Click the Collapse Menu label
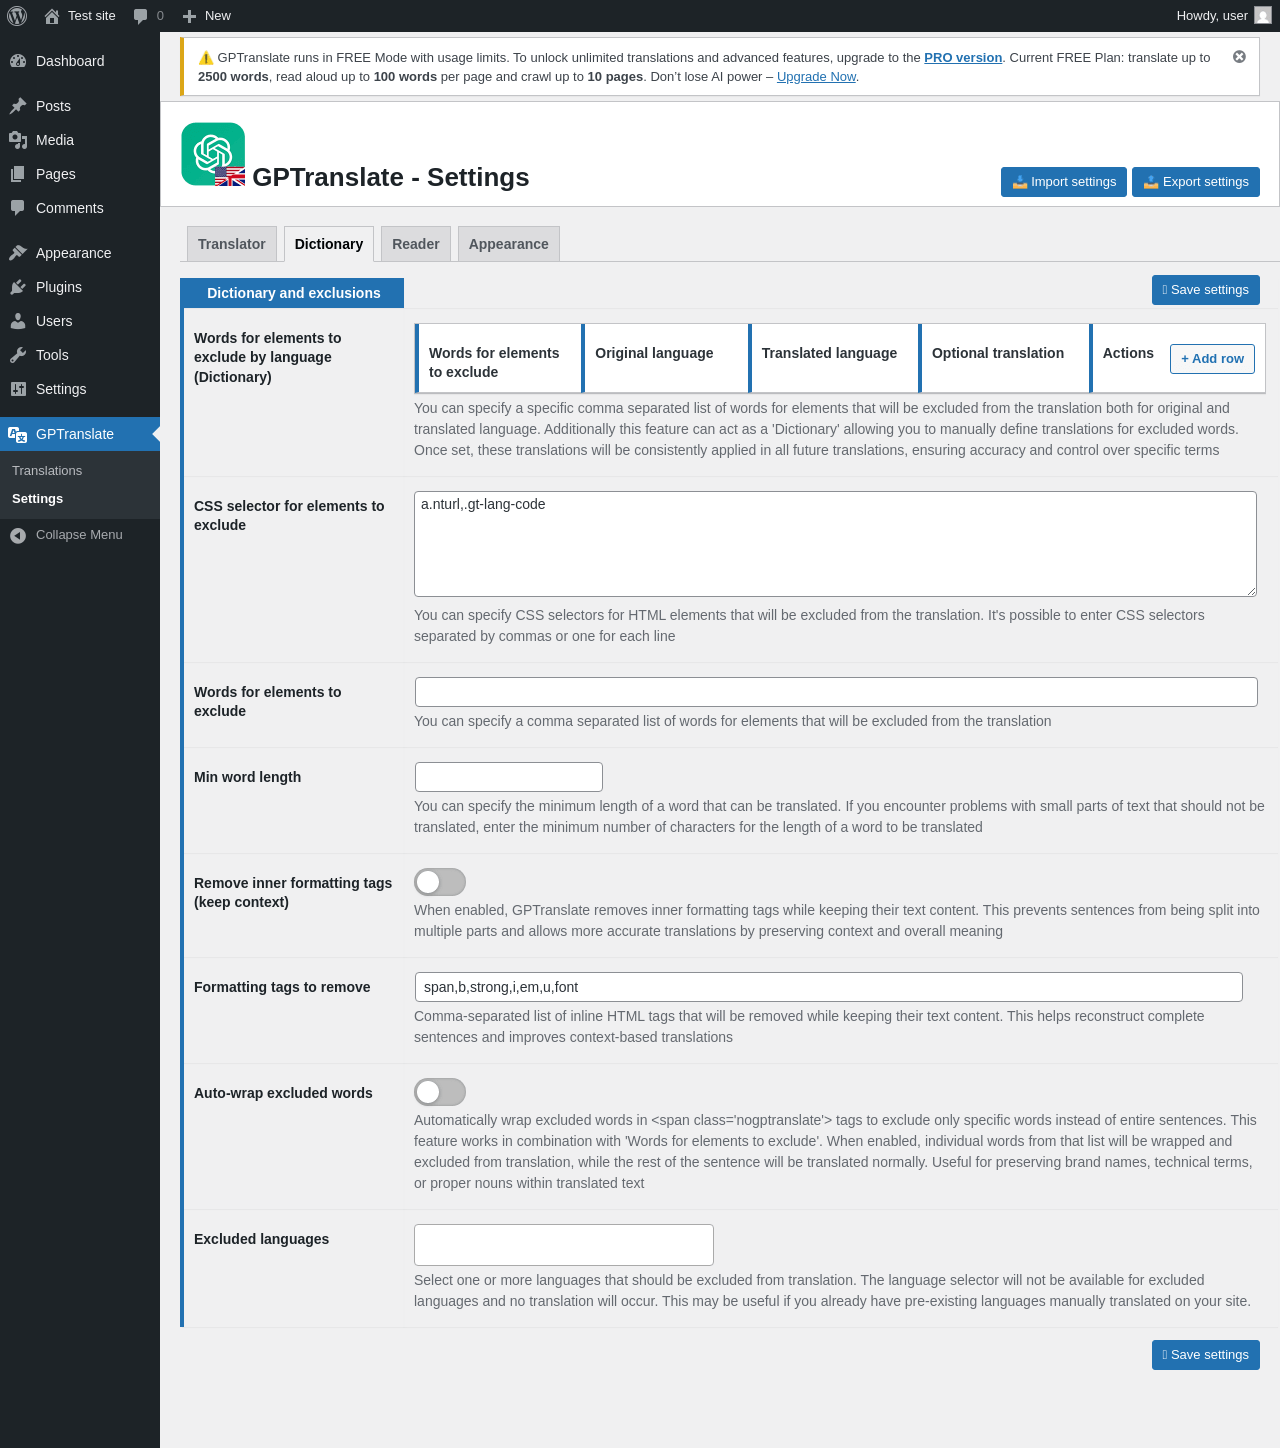 click(79, 535)
